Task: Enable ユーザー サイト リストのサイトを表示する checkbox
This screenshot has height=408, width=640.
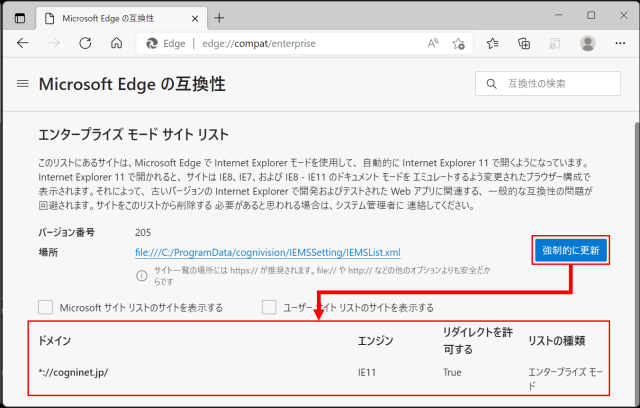Action: pyautogui.click(x=269, y=307)
